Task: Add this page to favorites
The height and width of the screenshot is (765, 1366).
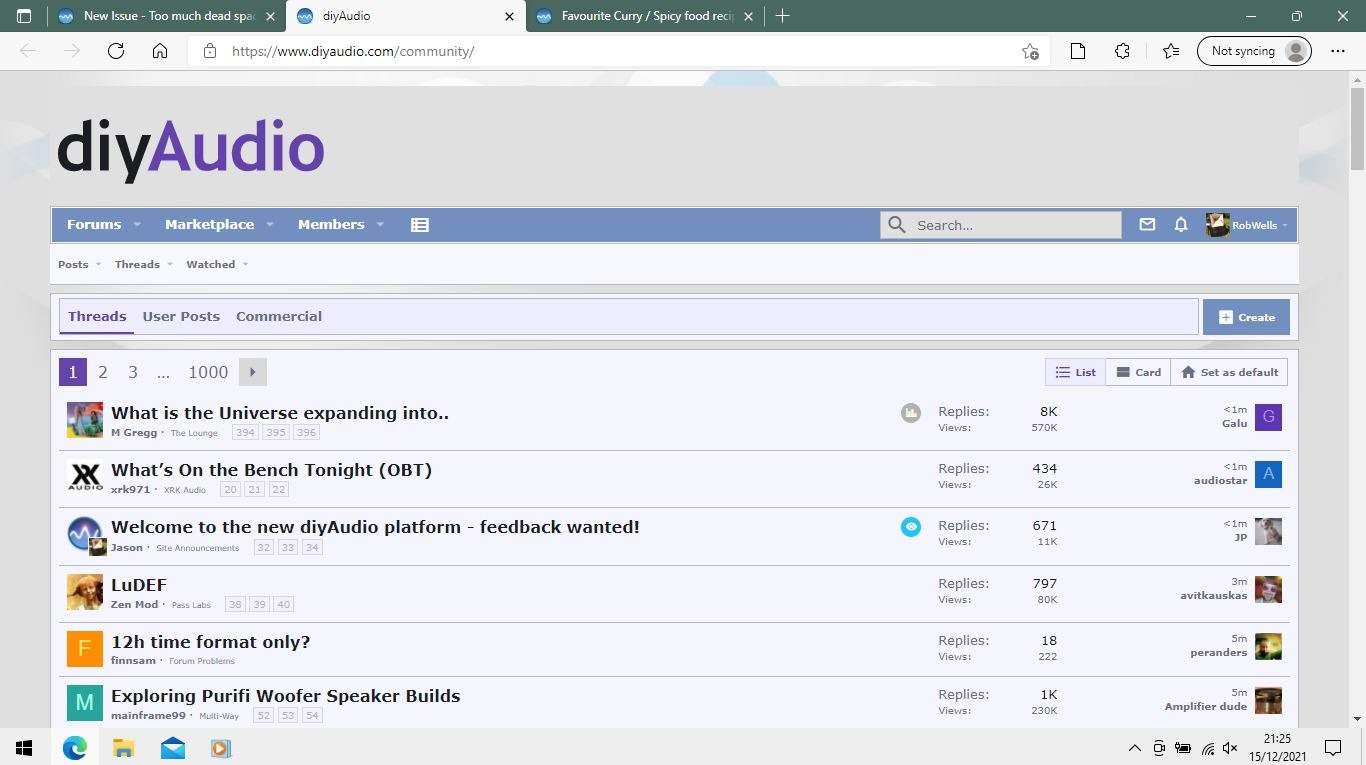Action: point(1030,51)
